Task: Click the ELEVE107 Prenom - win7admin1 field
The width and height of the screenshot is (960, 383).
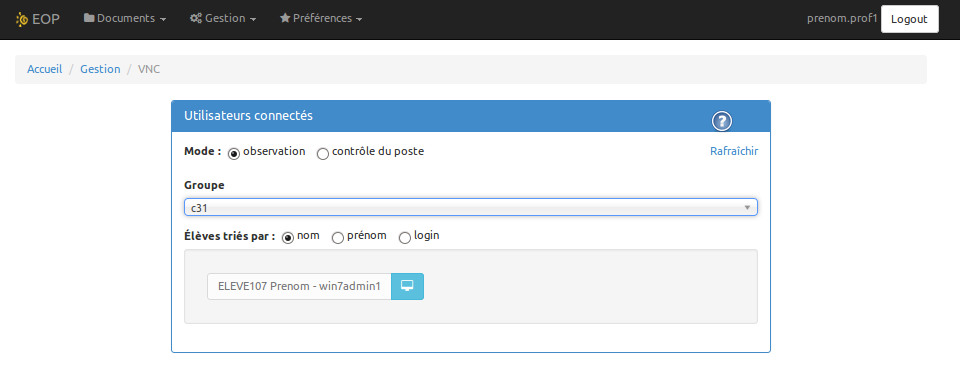Action: 299,286
